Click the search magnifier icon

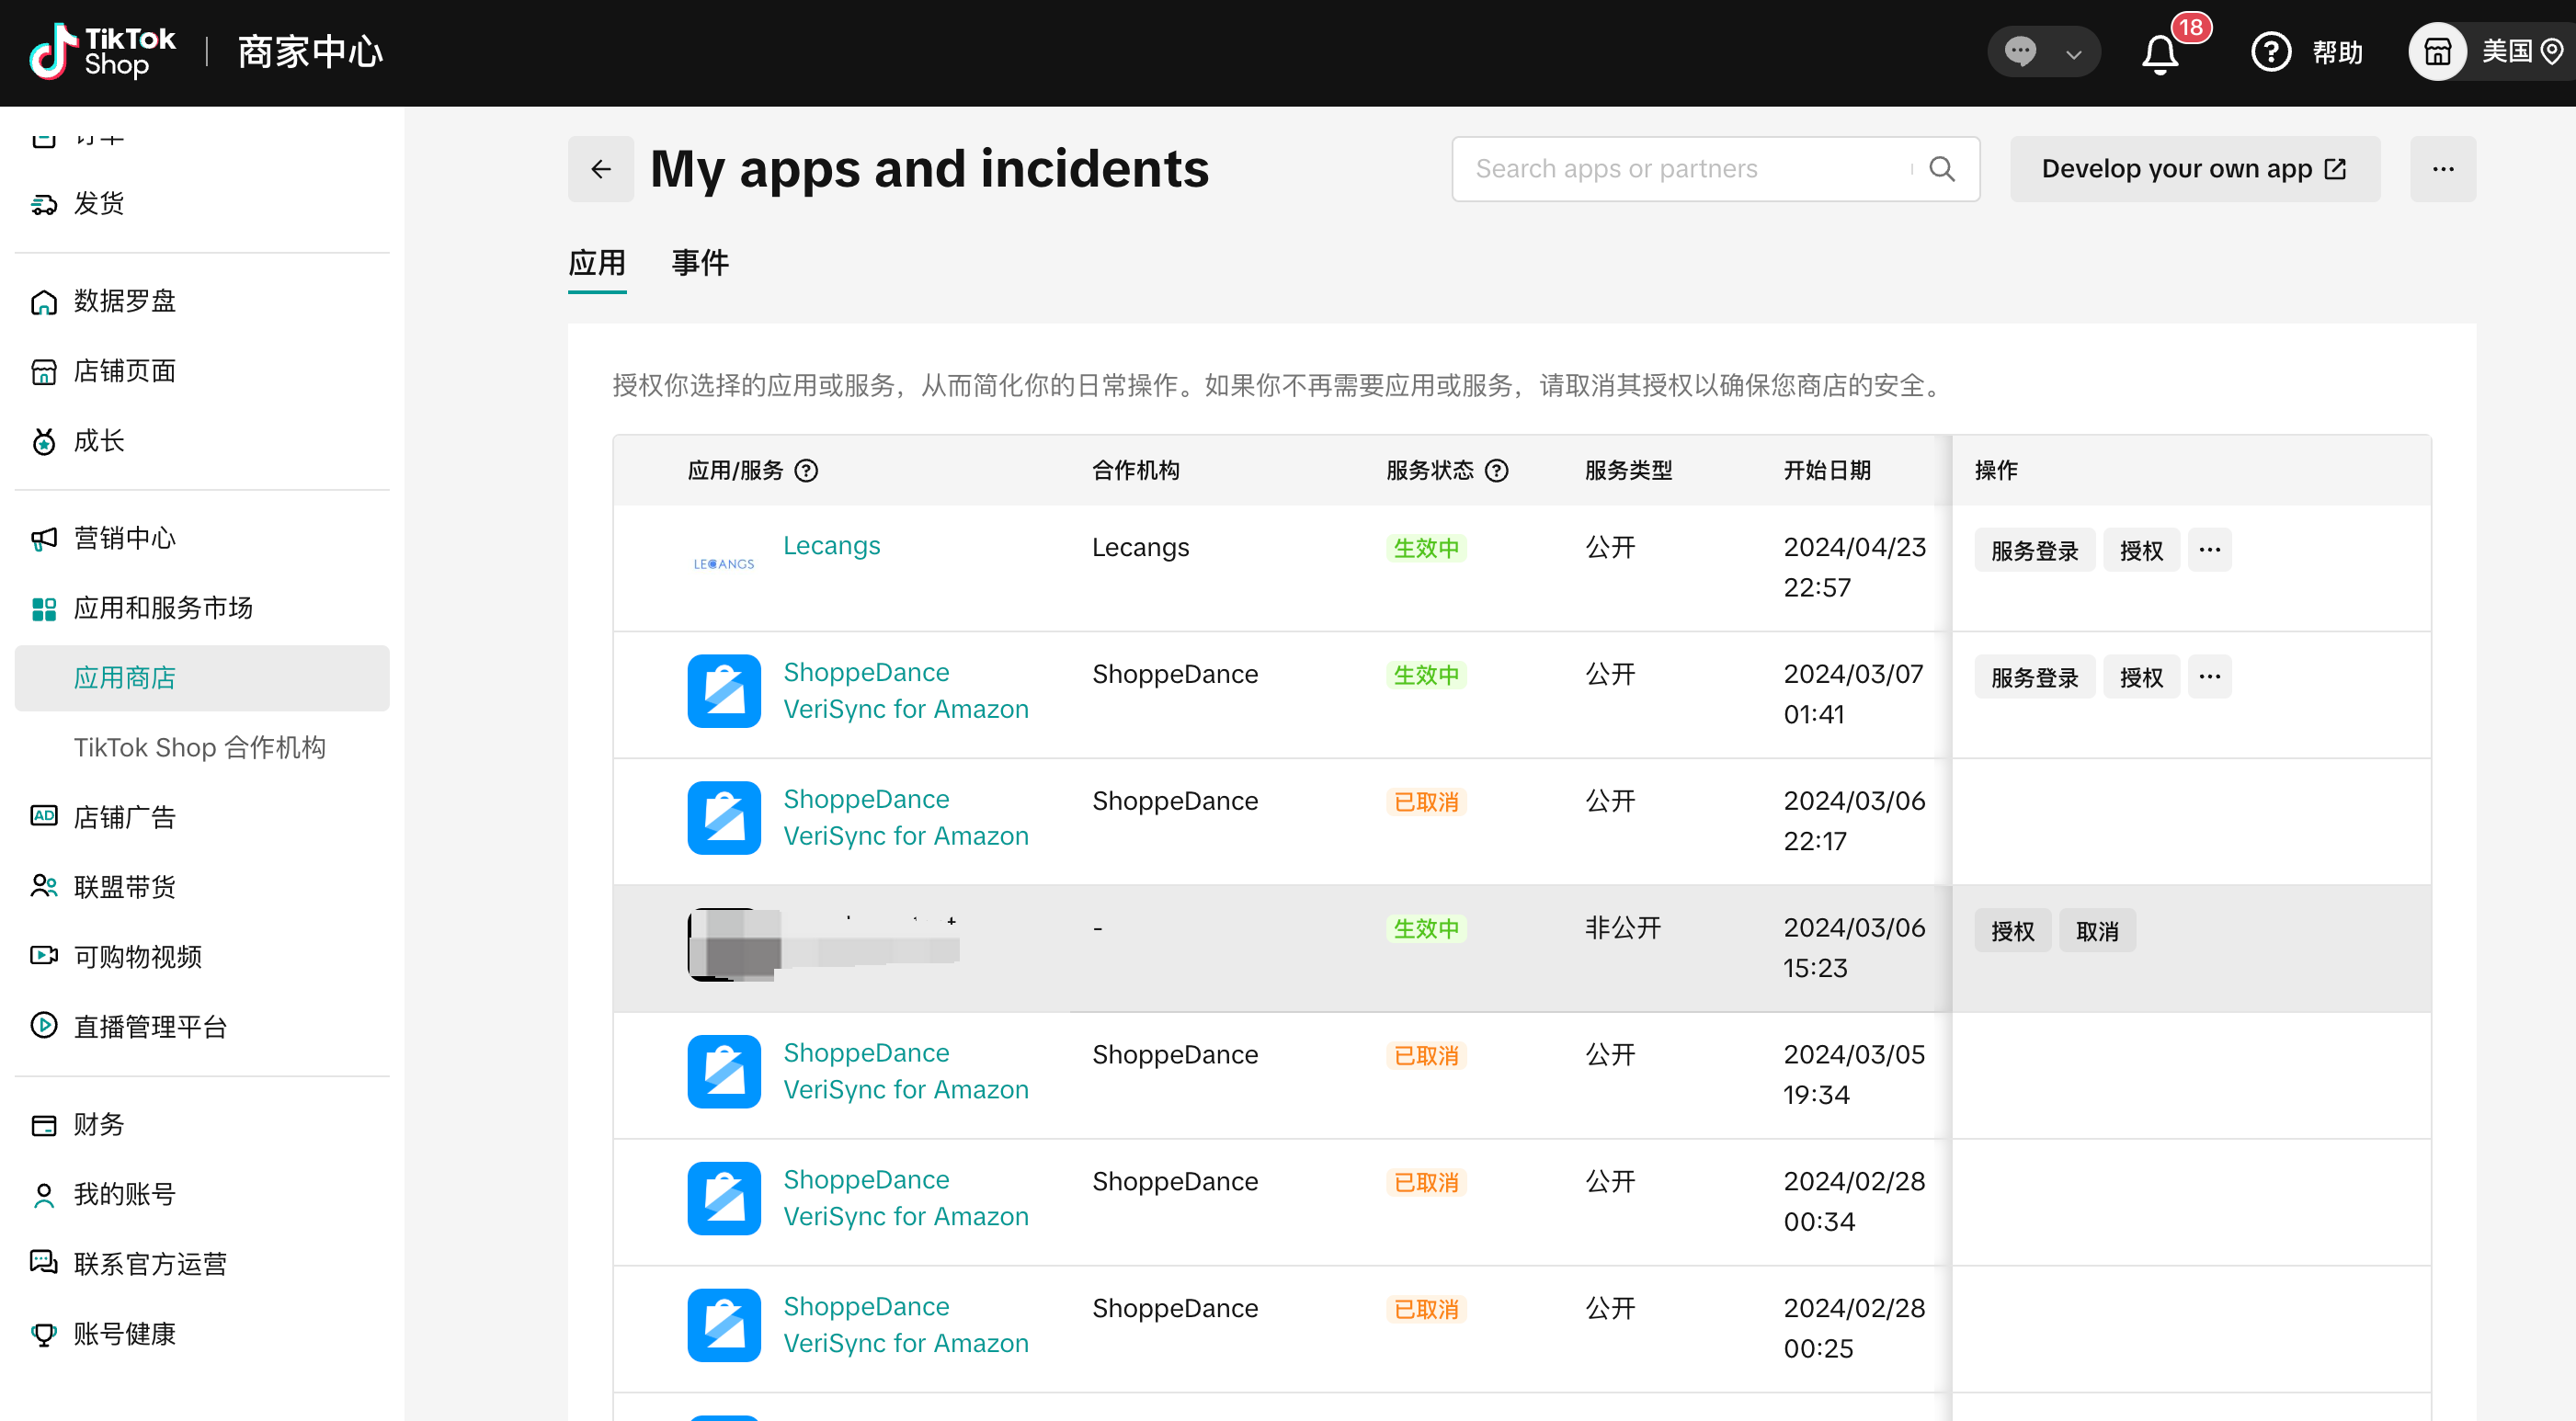point(1941,169)
